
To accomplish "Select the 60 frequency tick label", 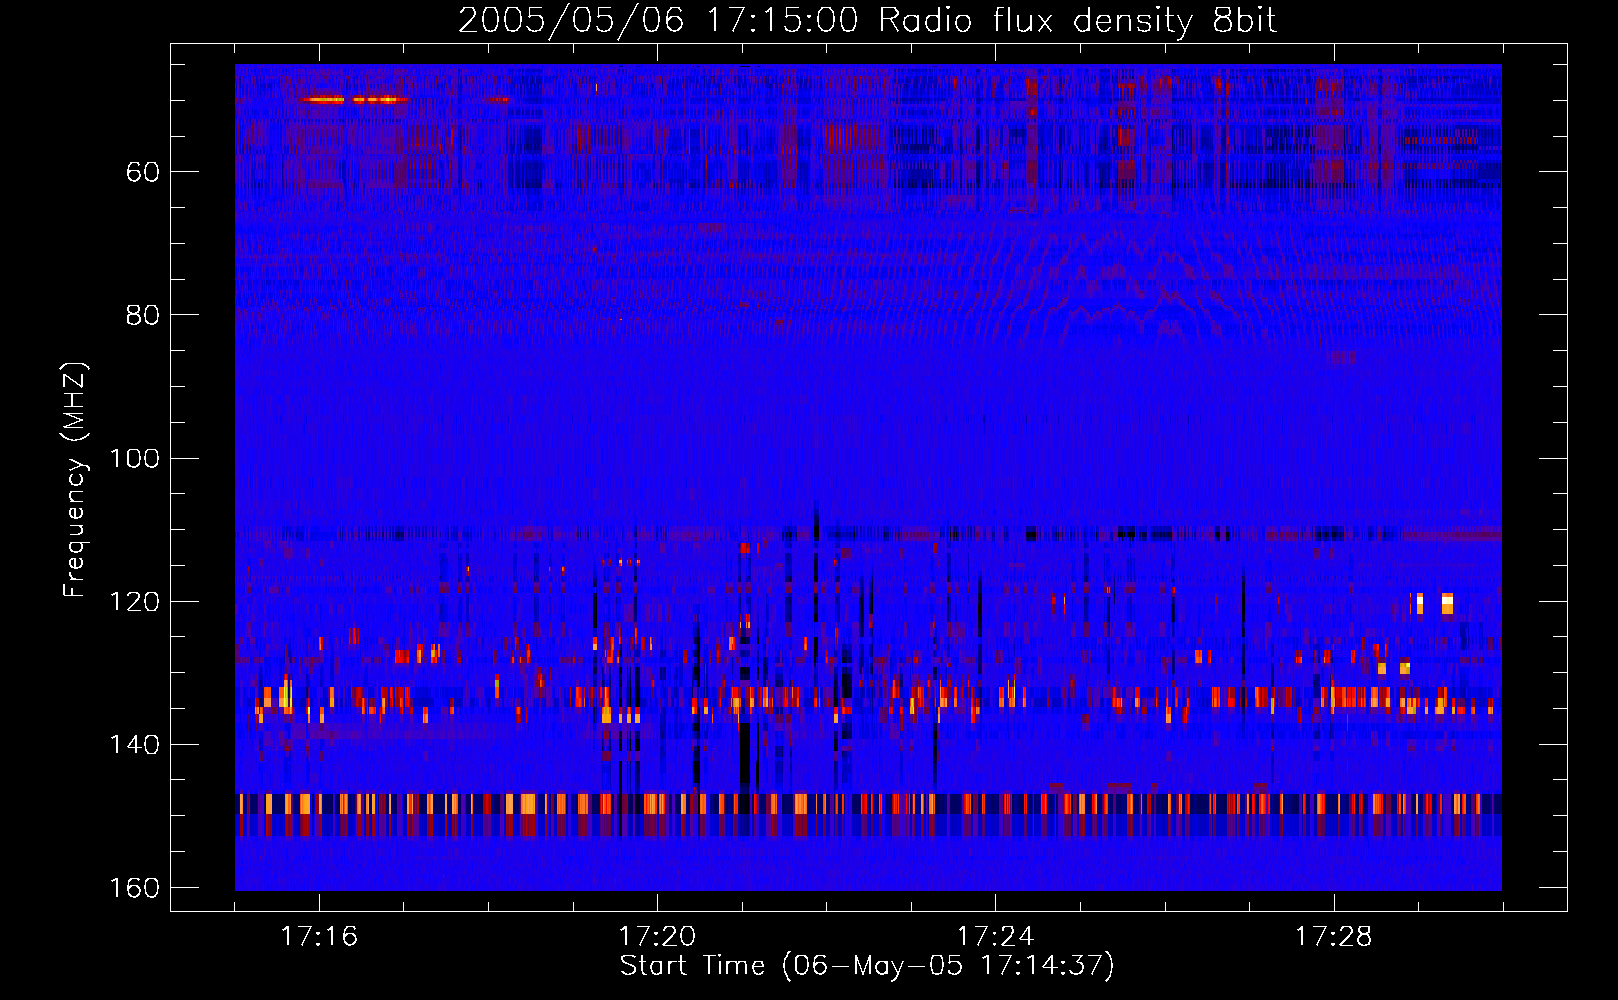I will point(143,172).
